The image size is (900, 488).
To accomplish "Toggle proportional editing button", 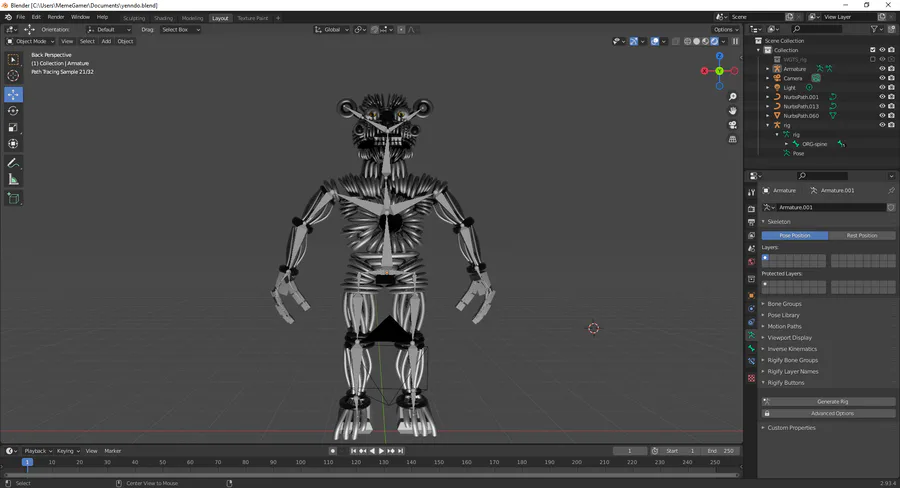I will click(x=401, y=29).
